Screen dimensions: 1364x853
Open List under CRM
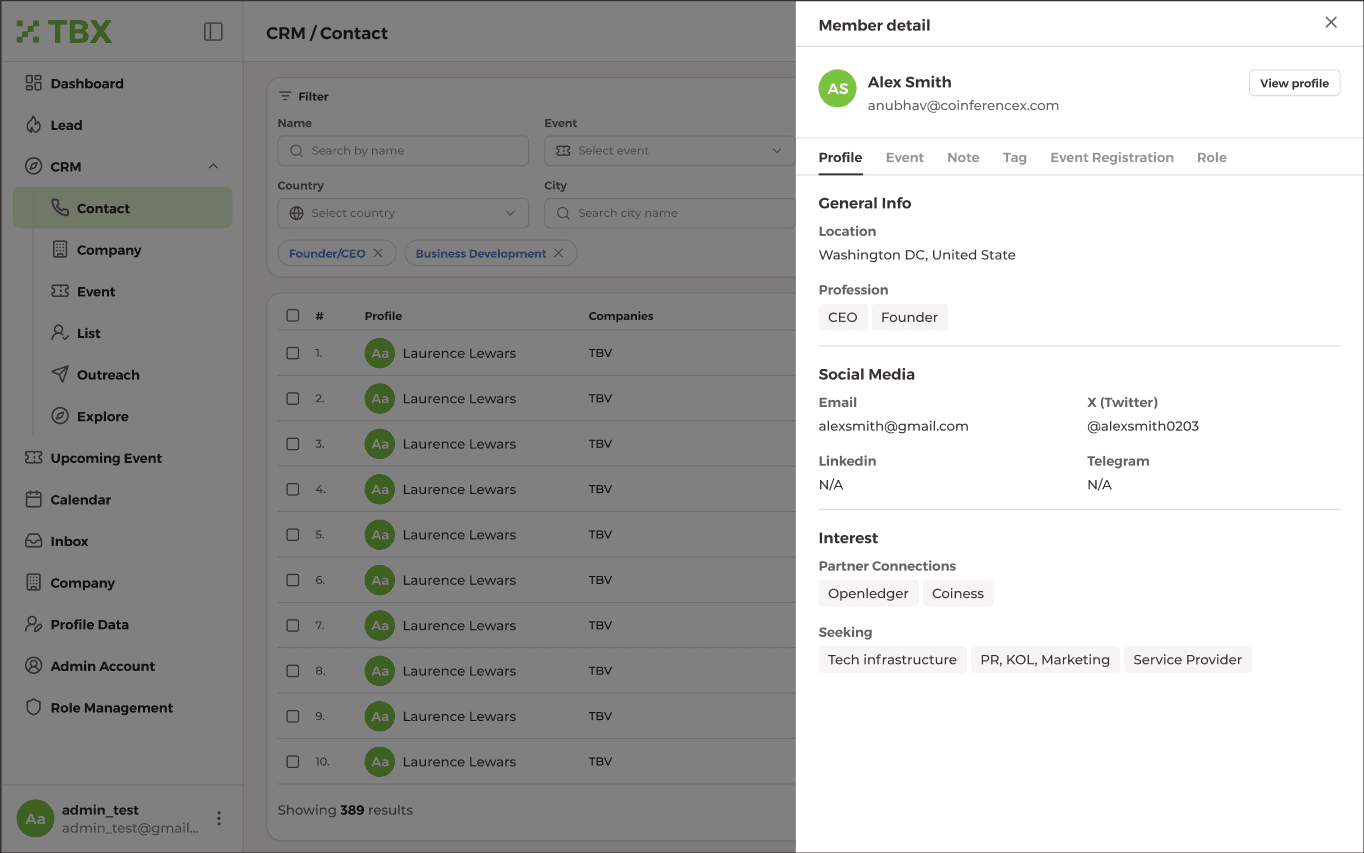tap(89, 333)
